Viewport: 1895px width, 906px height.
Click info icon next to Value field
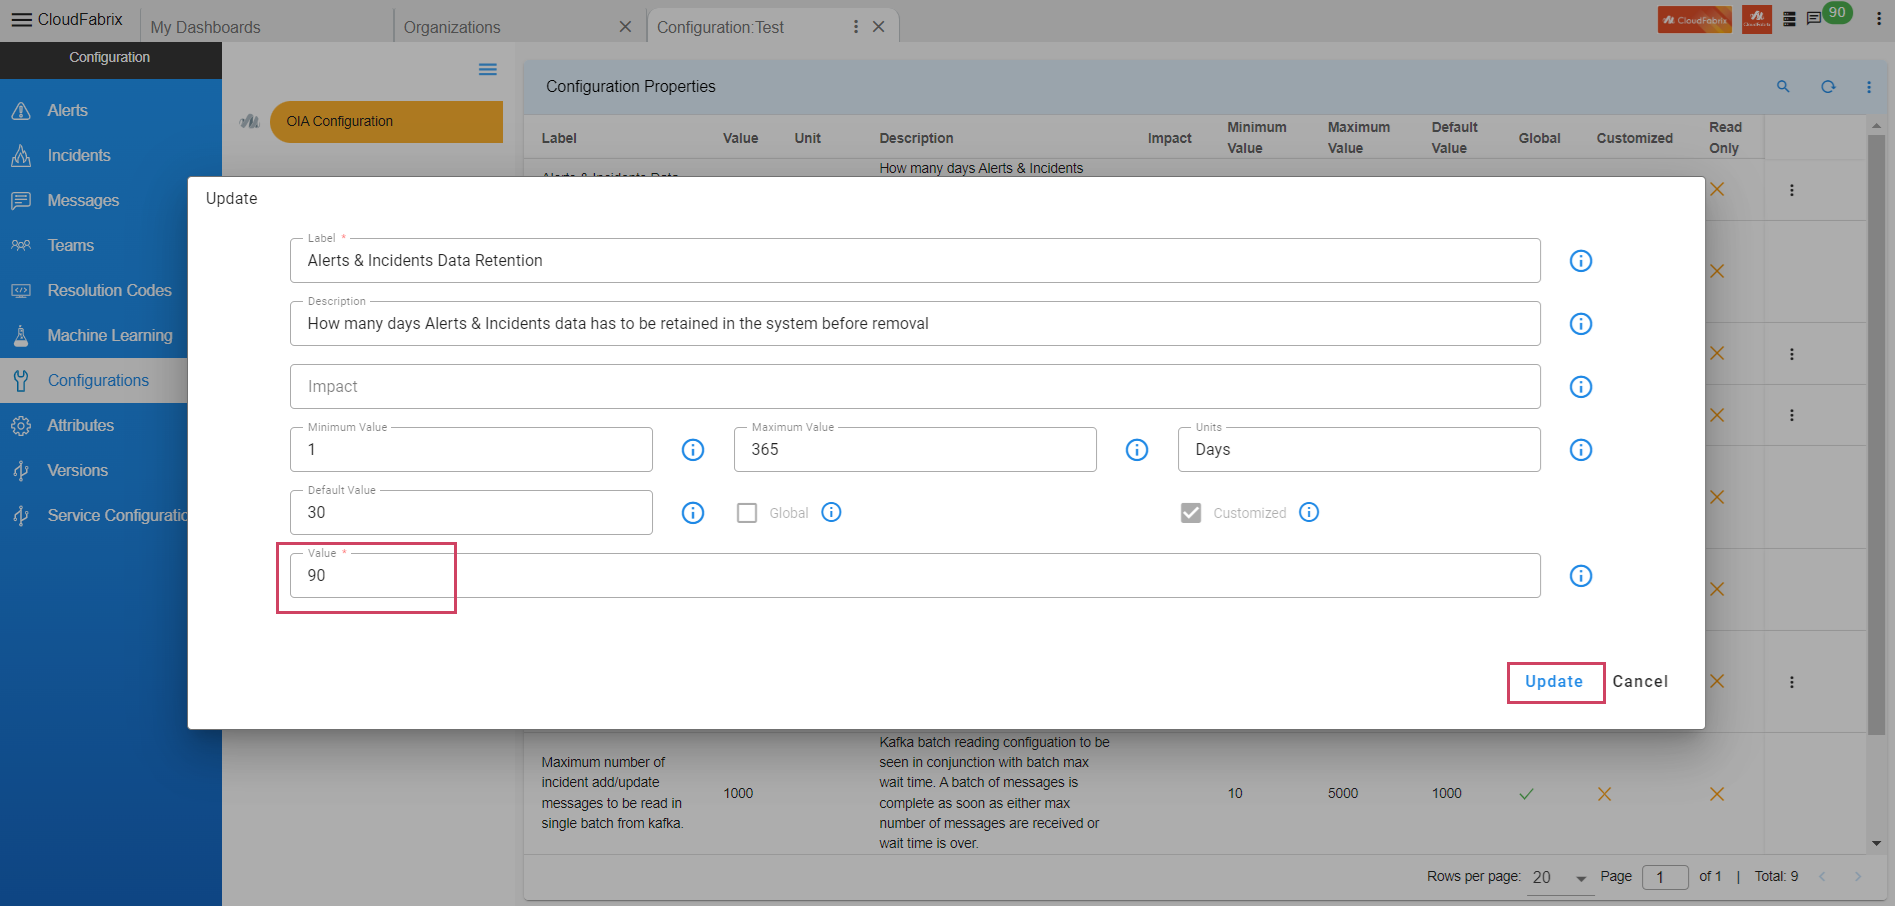tap(1580, 576)
